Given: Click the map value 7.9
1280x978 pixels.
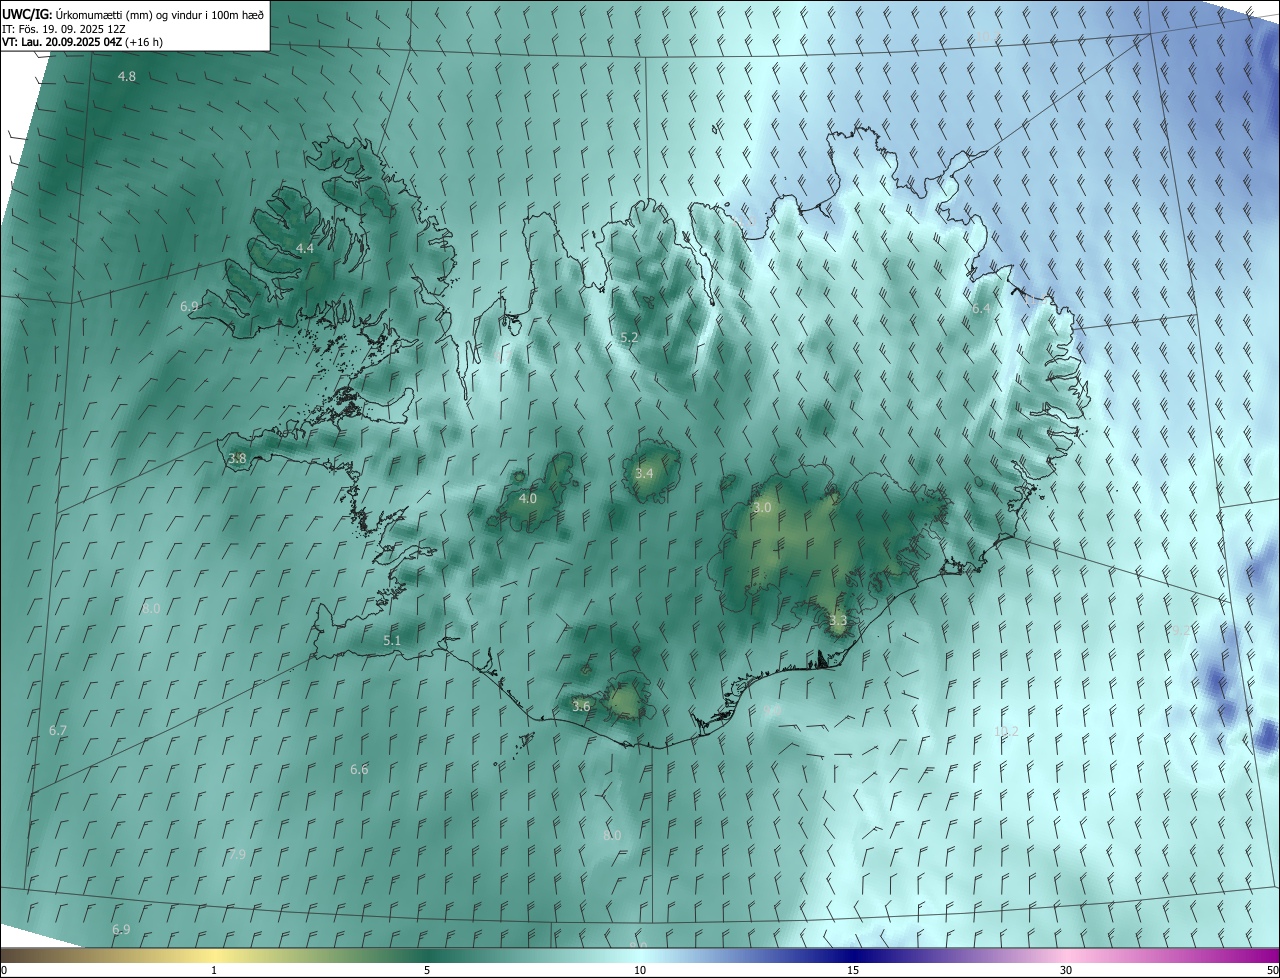Looking at the screenshot, I should click(x=237, y=855).
